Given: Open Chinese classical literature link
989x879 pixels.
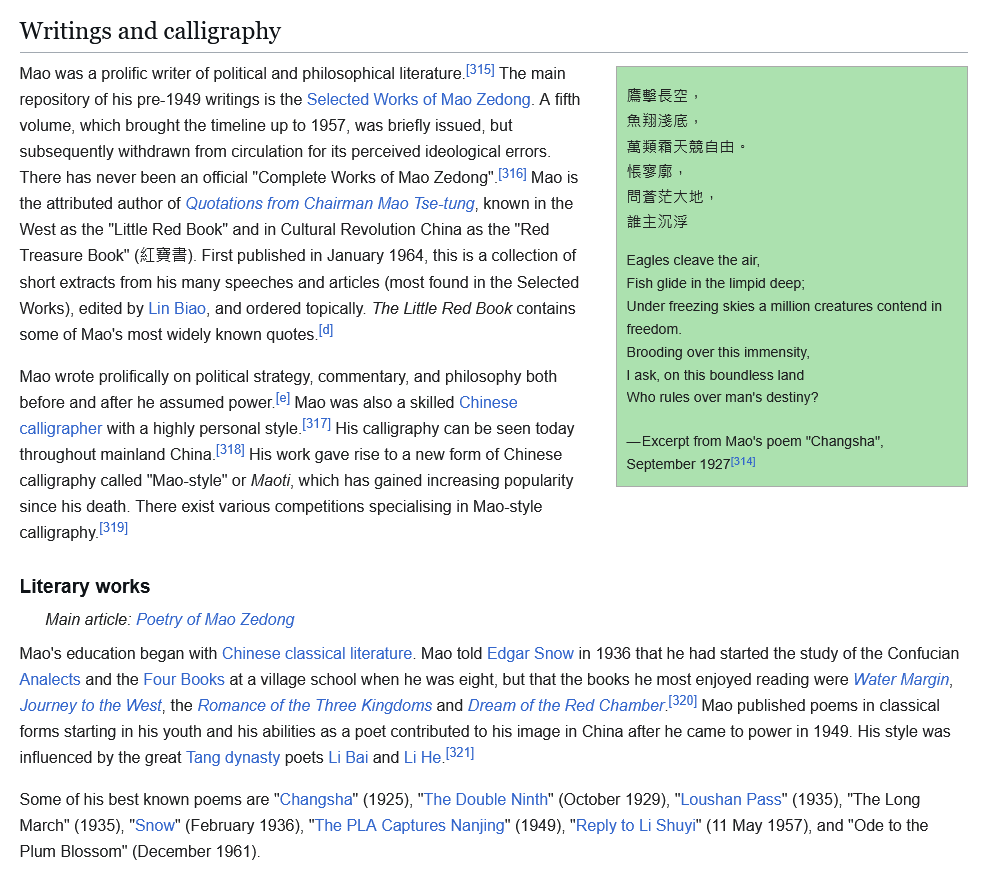Looking at the screenshot, I should [317, 653].
